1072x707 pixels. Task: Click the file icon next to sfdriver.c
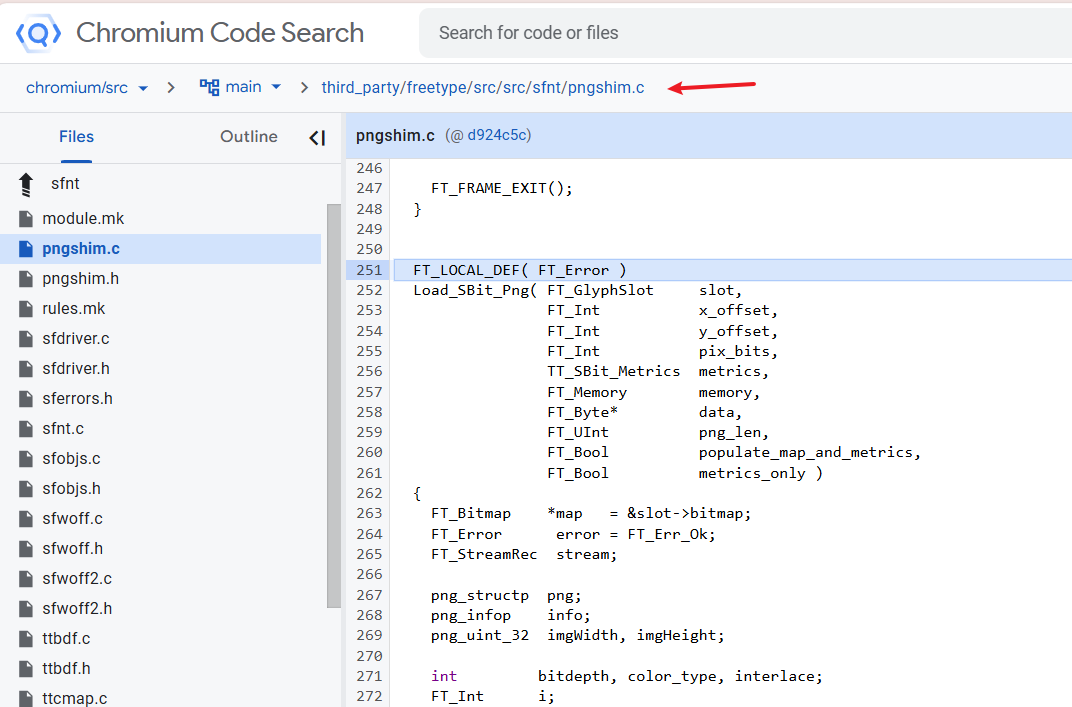pyautogui.click(x=26, y=339)
